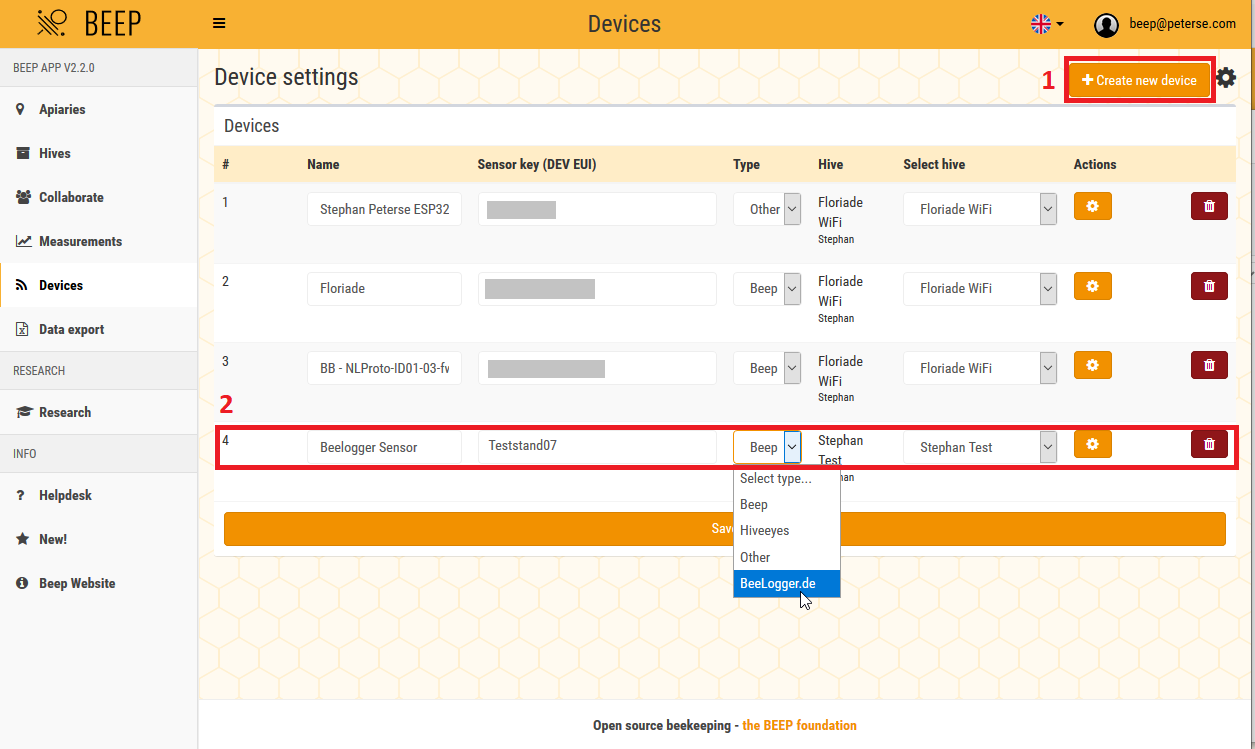This screenshot has width=1255, height=749.
Task: Open Select hive dropdown for BB - NLProto device
Action: (x=980, y=368)
